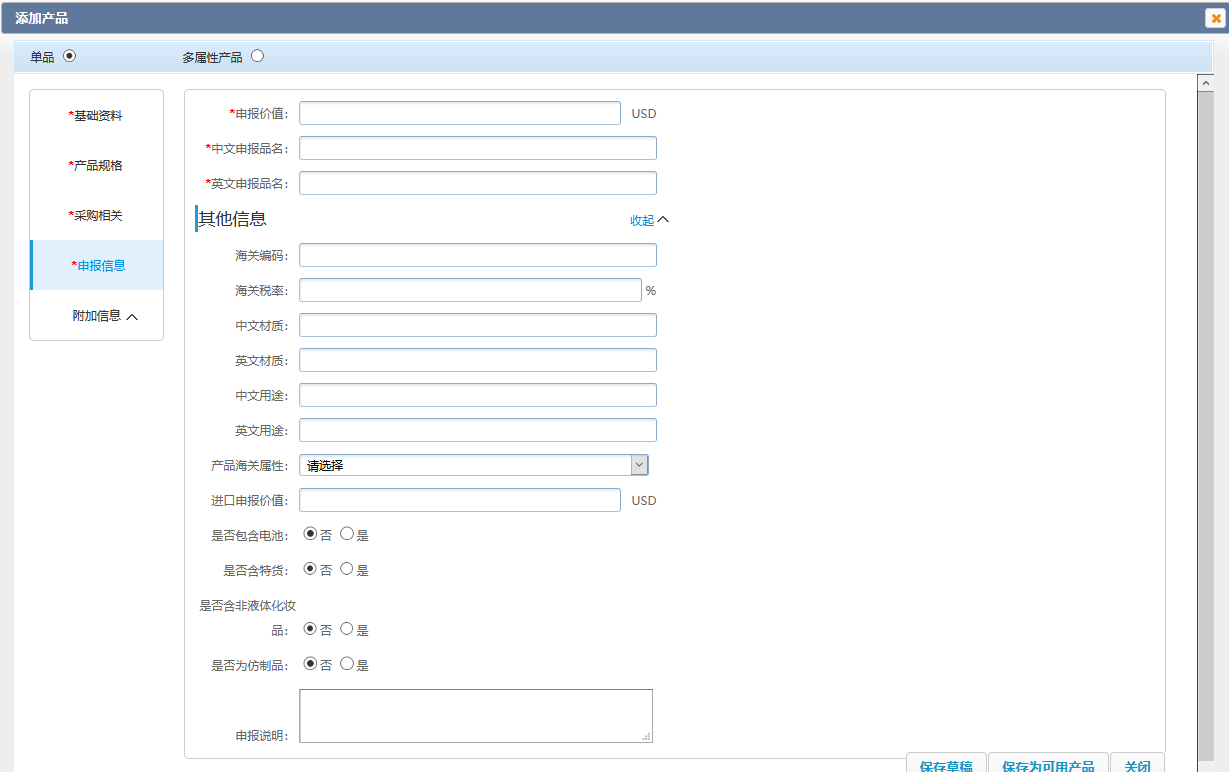Open the 基础资料 tab
1229x772 pixels.
click(x=97, y=116)
